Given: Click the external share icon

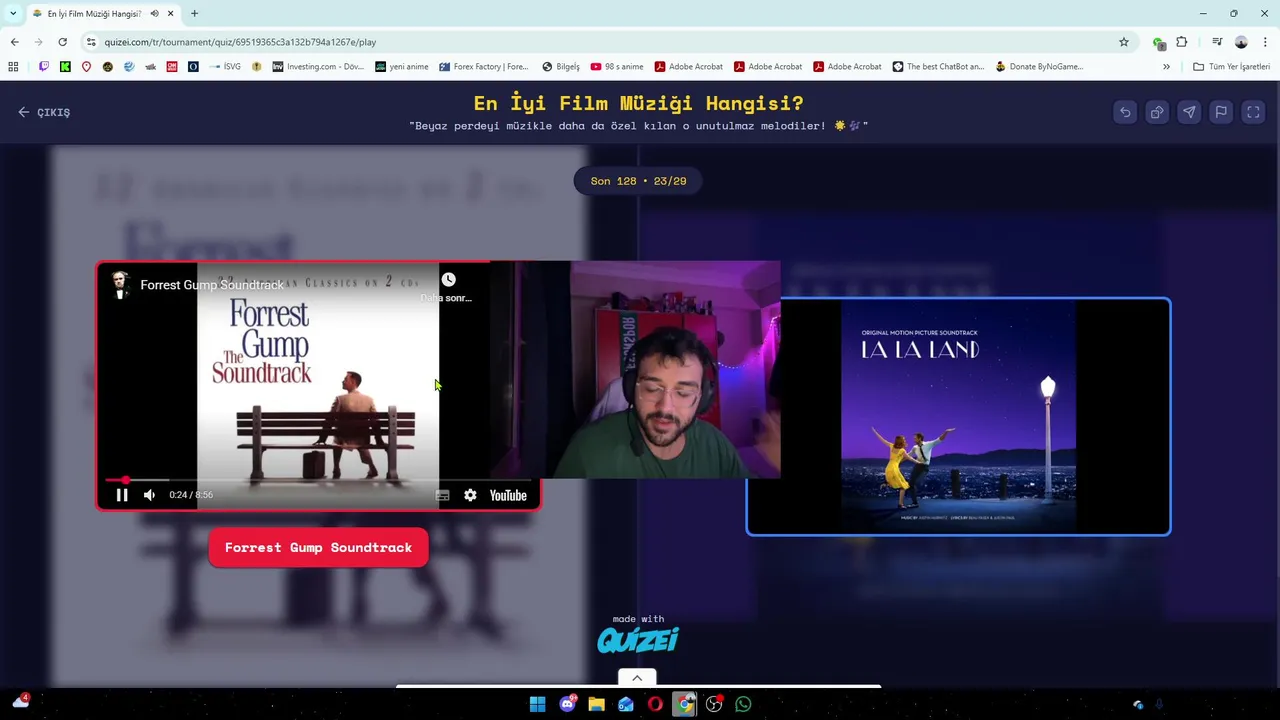Looking at the screenshot, I should point(1157,112).
